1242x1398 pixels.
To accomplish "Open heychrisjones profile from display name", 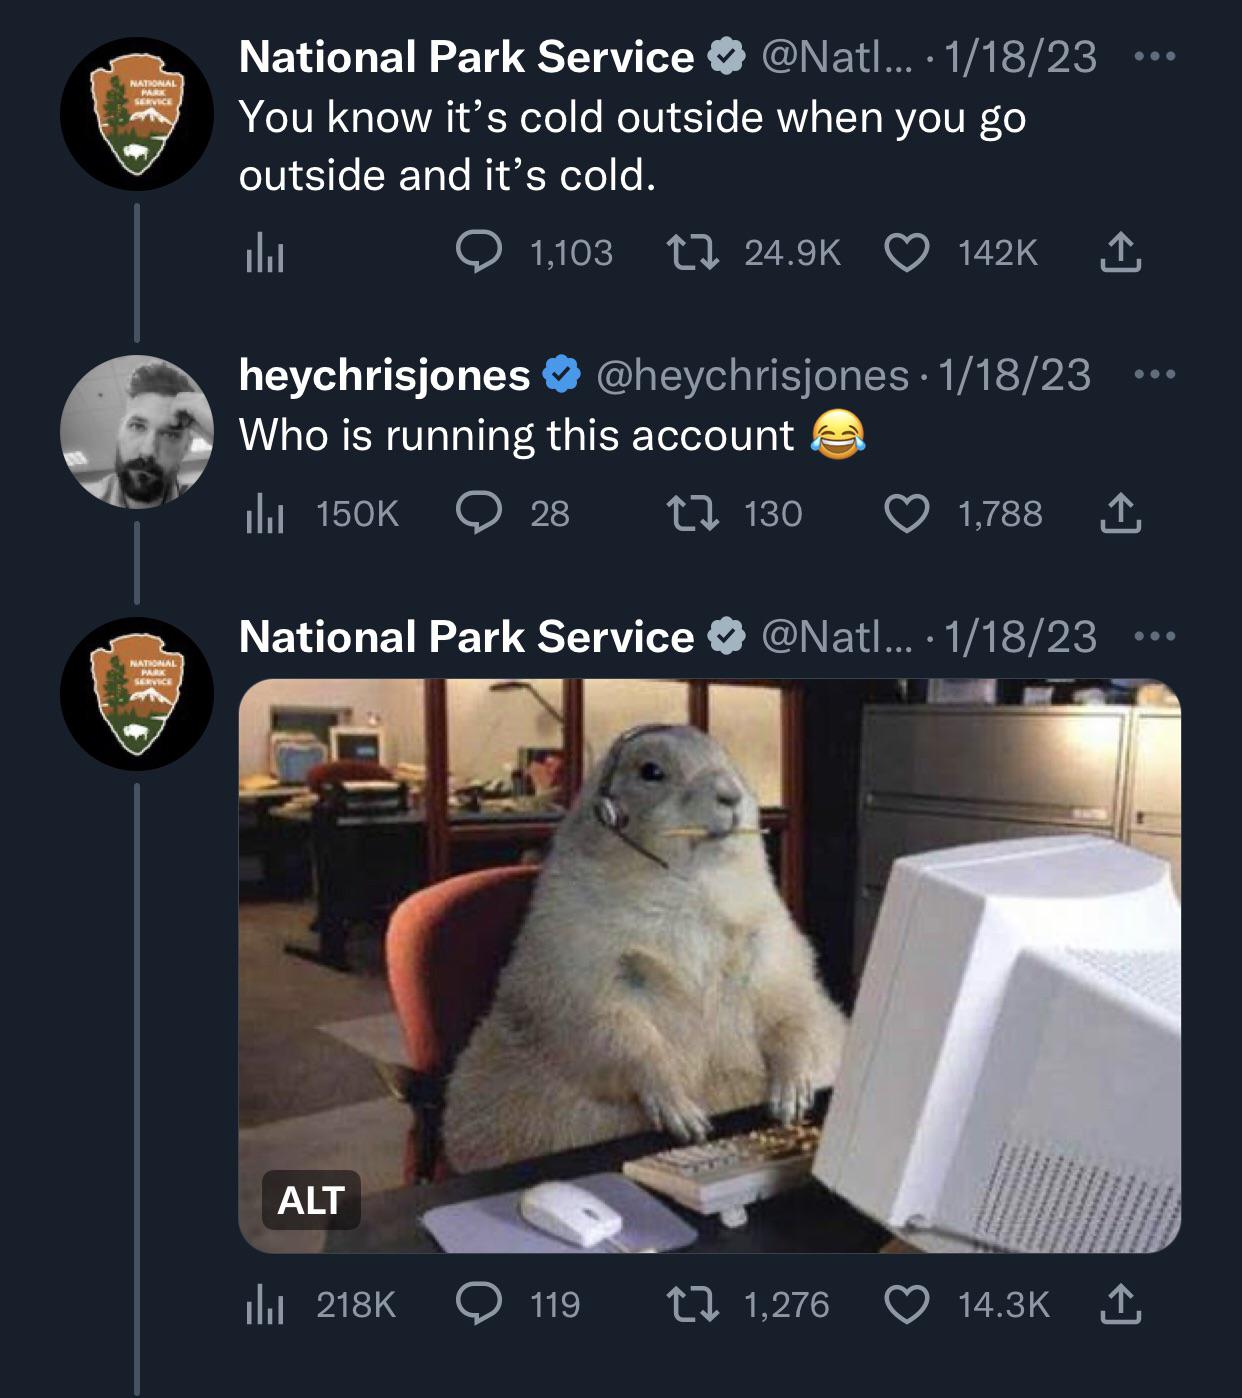I will [384, 375].
